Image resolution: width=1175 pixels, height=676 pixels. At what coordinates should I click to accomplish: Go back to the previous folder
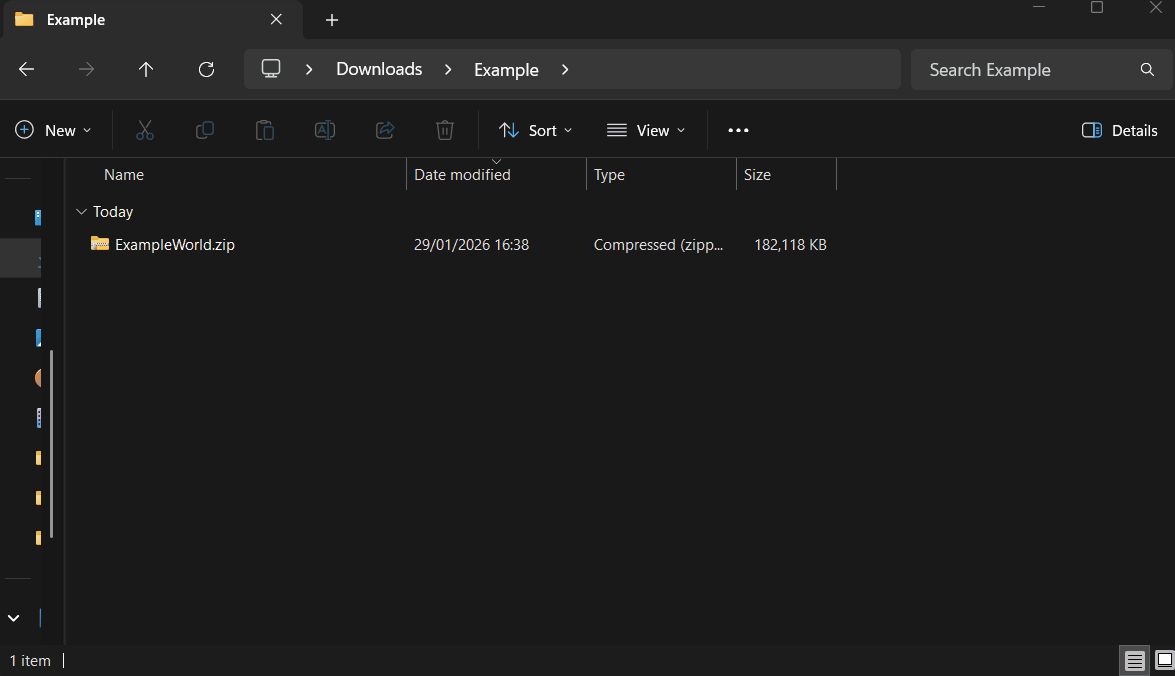click(x=26, y=70)
